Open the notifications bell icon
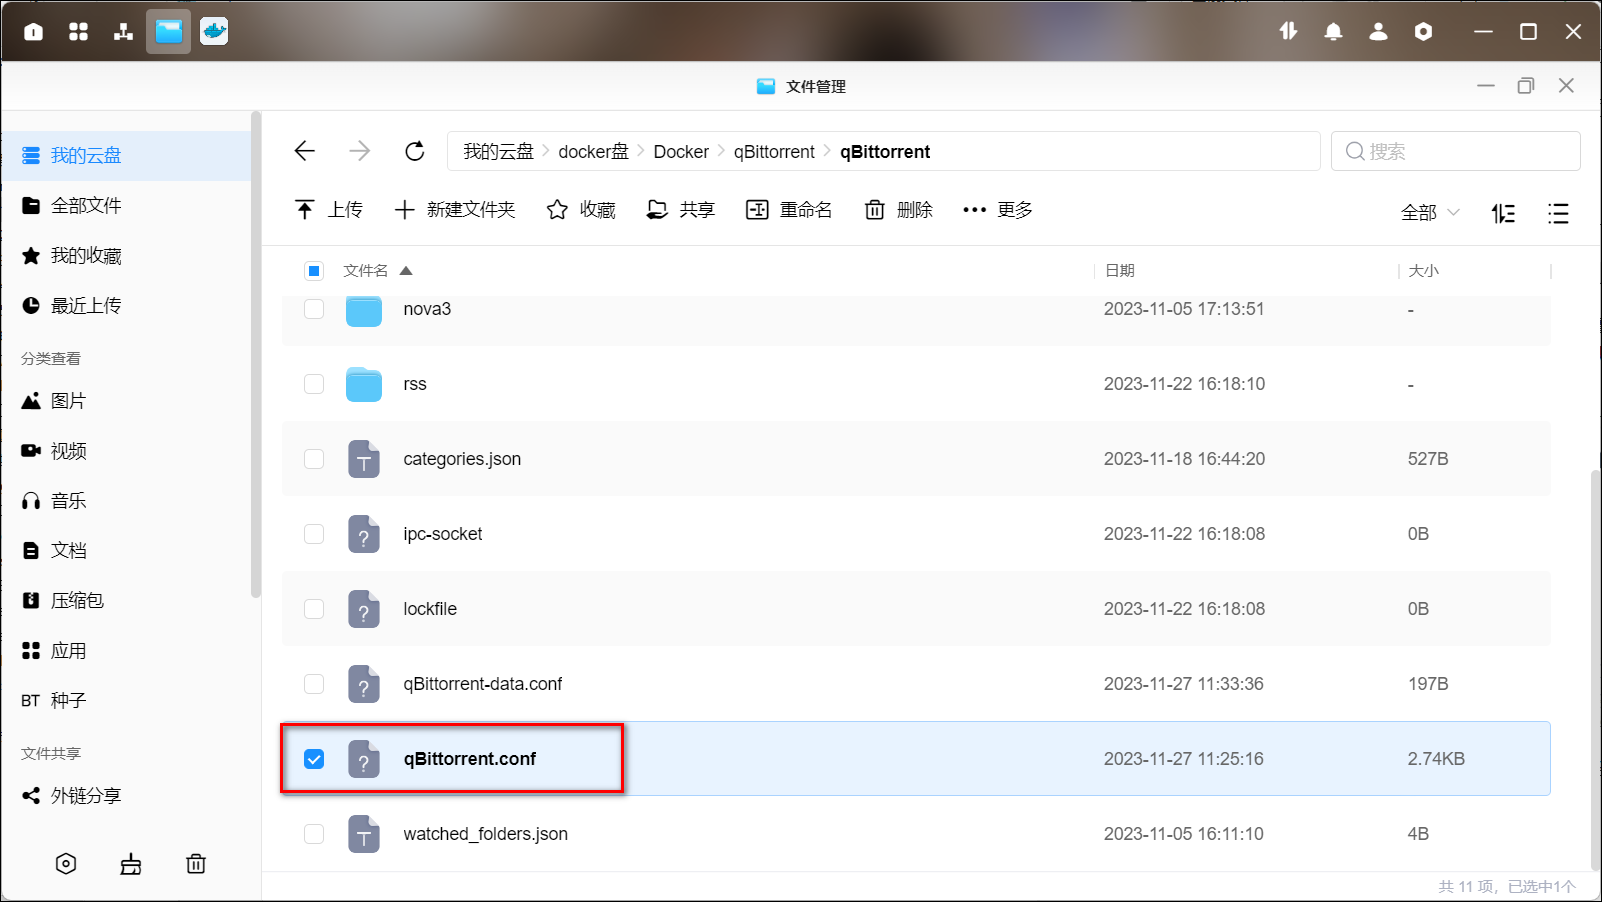Image resolution: width=1602 pixels, height=902 pixels. 1333,32
